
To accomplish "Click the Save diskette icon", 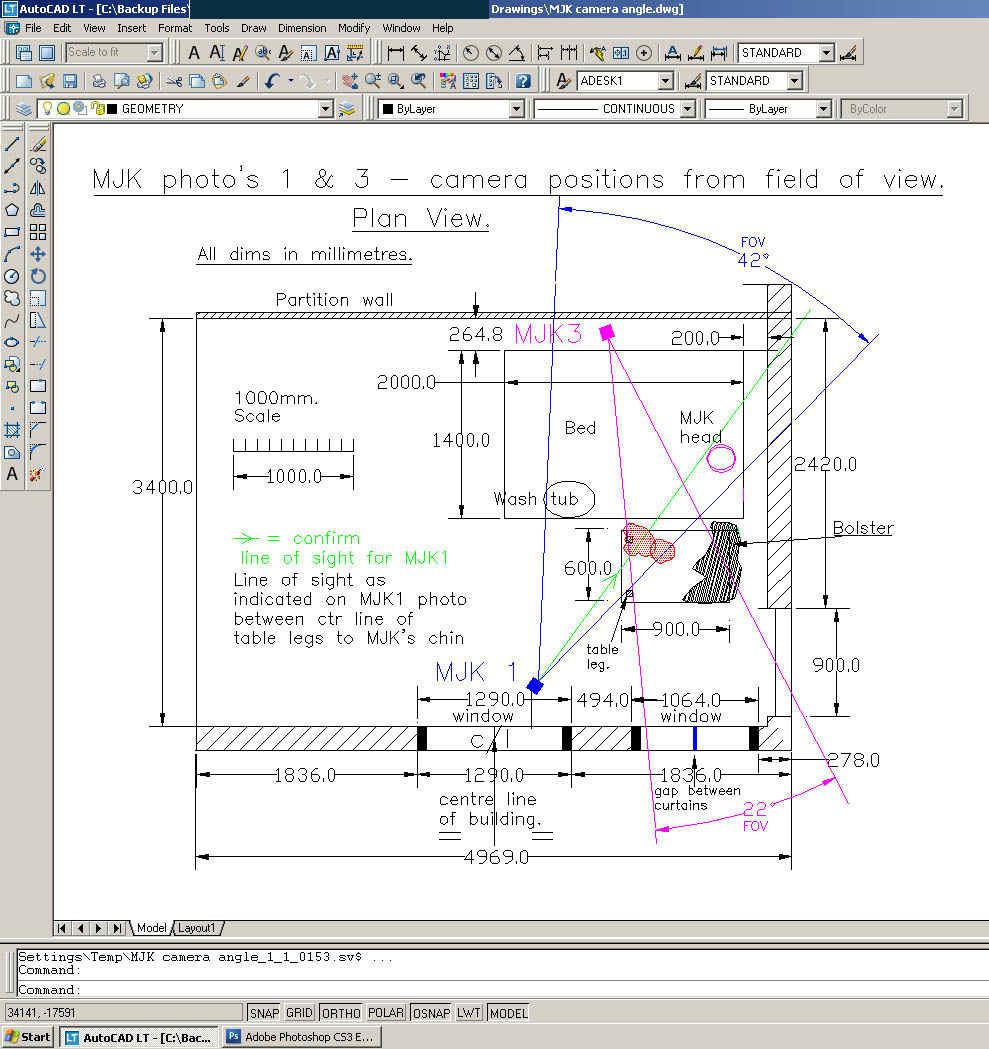I will [x=70, y=81].
